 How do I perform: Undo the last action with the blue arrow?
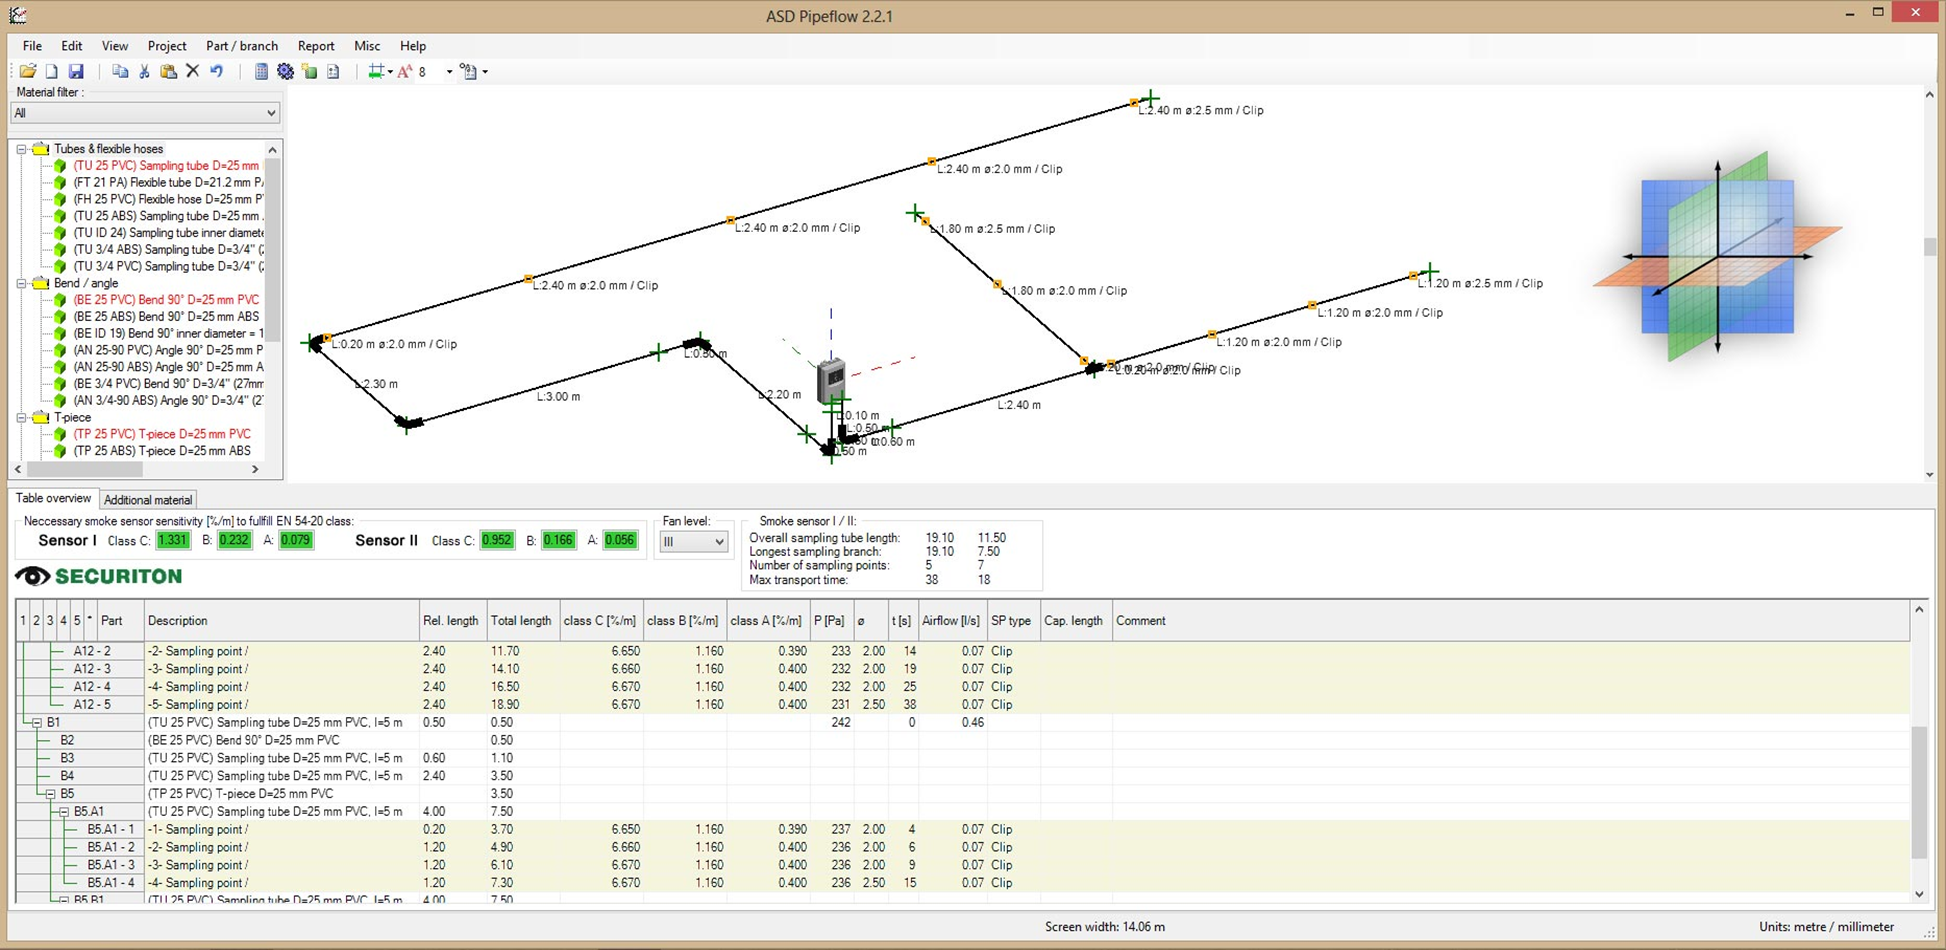(217, 72)
